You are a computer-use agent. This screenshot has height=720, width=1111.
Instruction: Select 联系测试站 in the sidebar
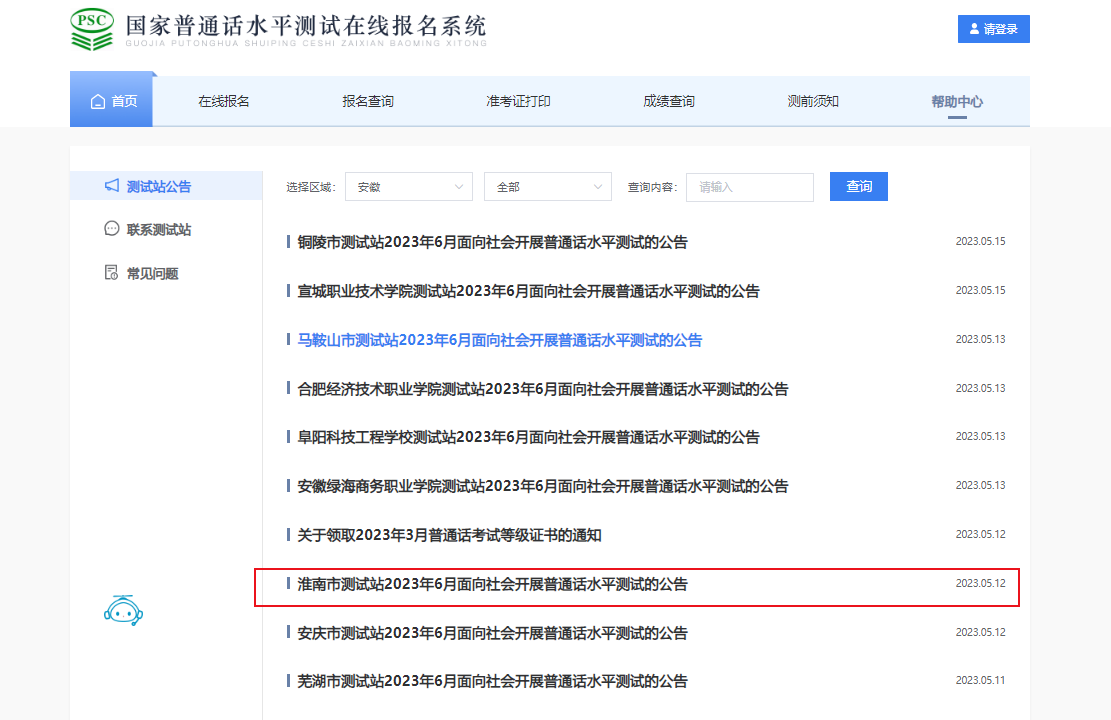coord(158,229)
